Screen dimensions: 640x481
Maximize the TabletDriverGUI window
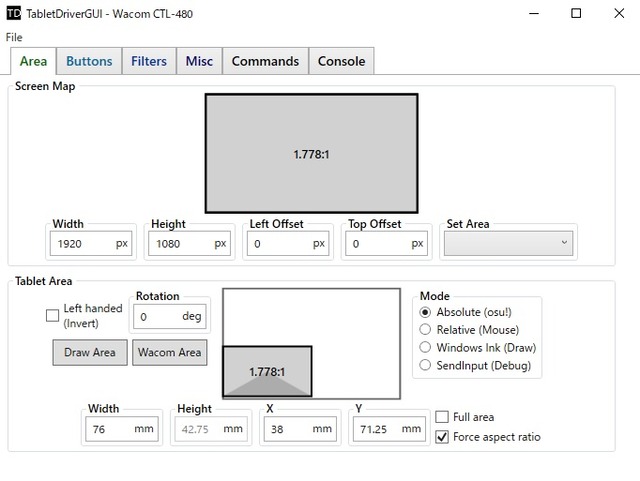[x=576, y=13]
